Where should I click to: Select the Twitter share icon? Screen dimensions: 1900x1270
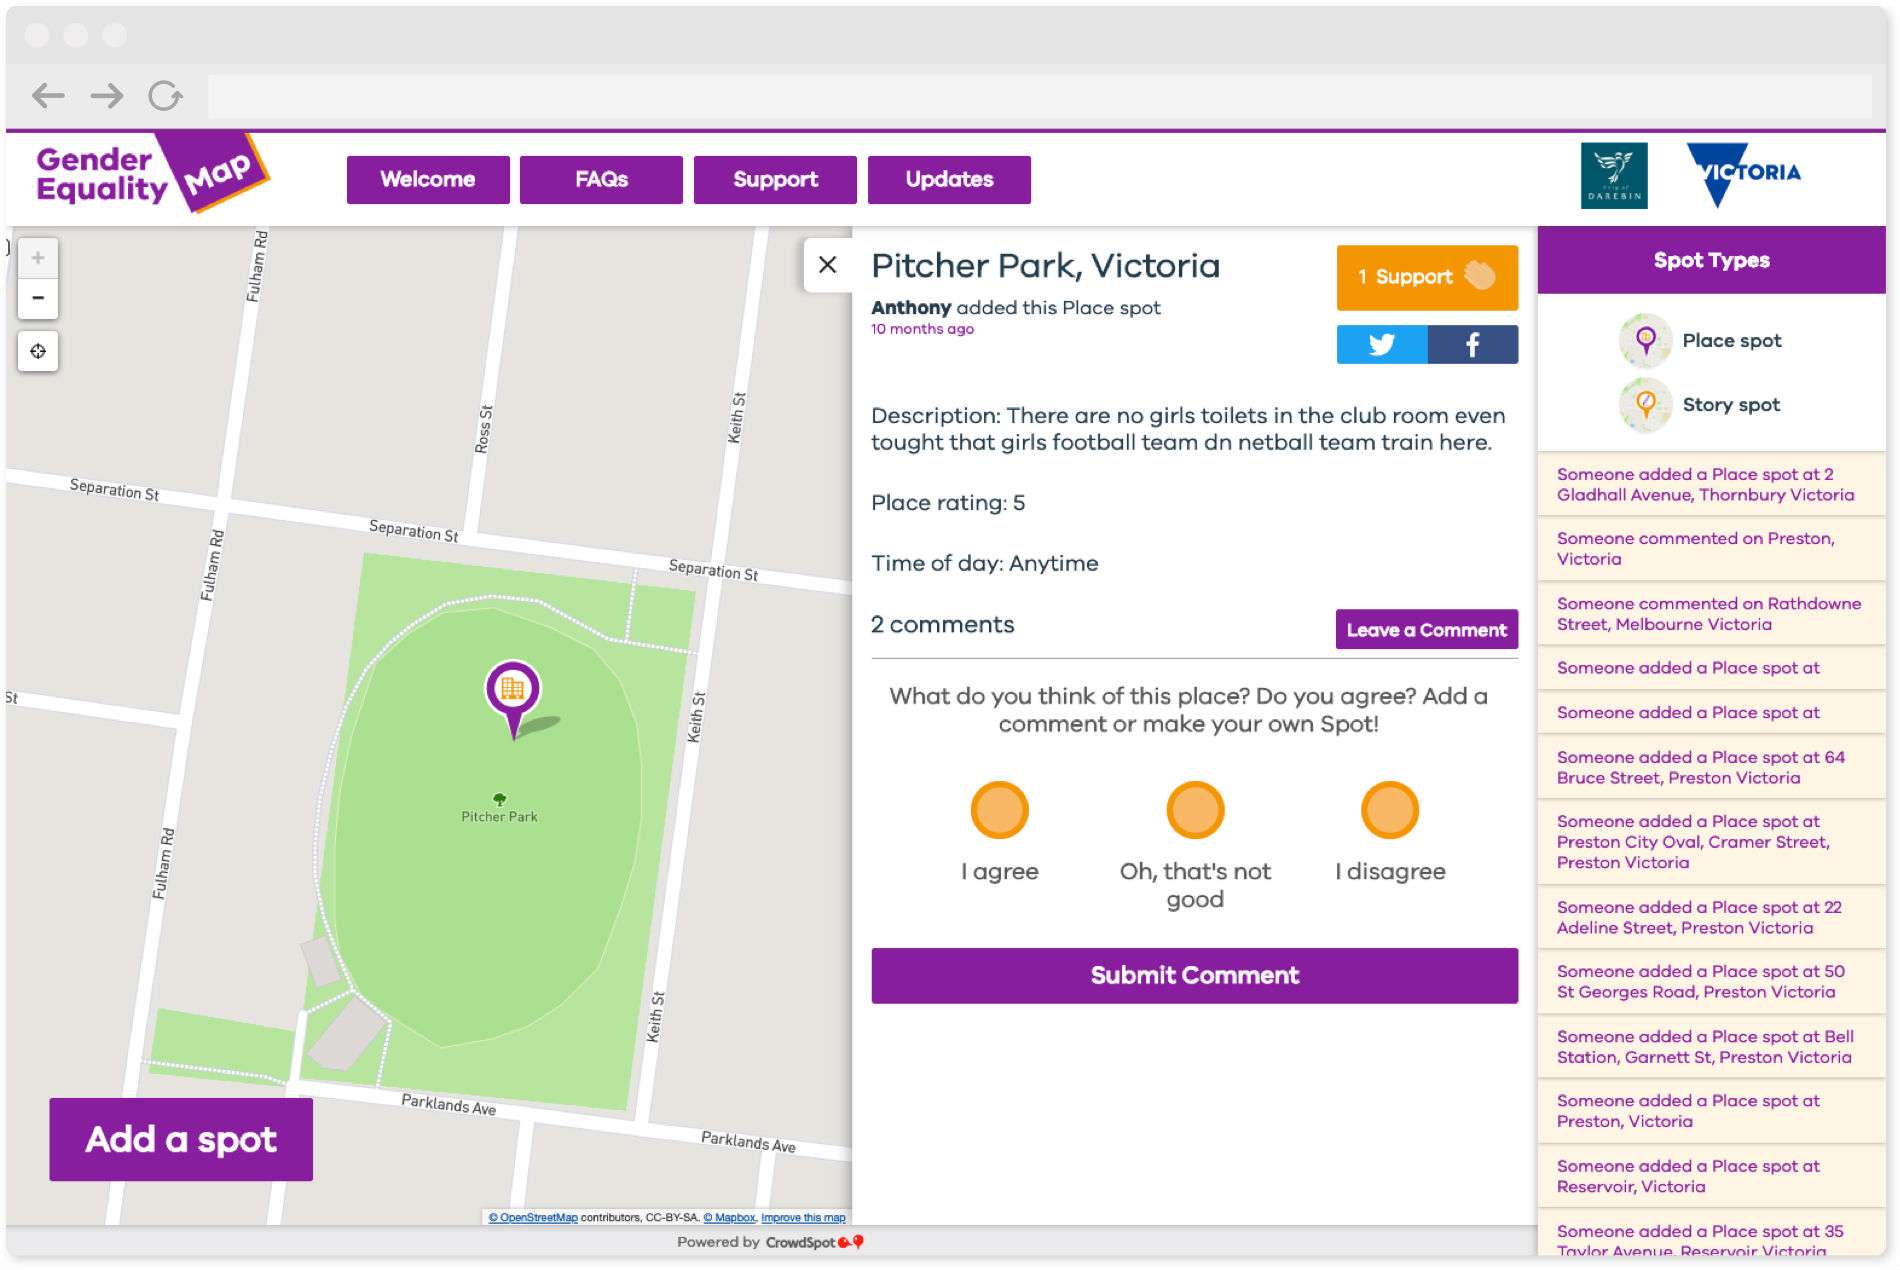click(x=1382, y=344)
